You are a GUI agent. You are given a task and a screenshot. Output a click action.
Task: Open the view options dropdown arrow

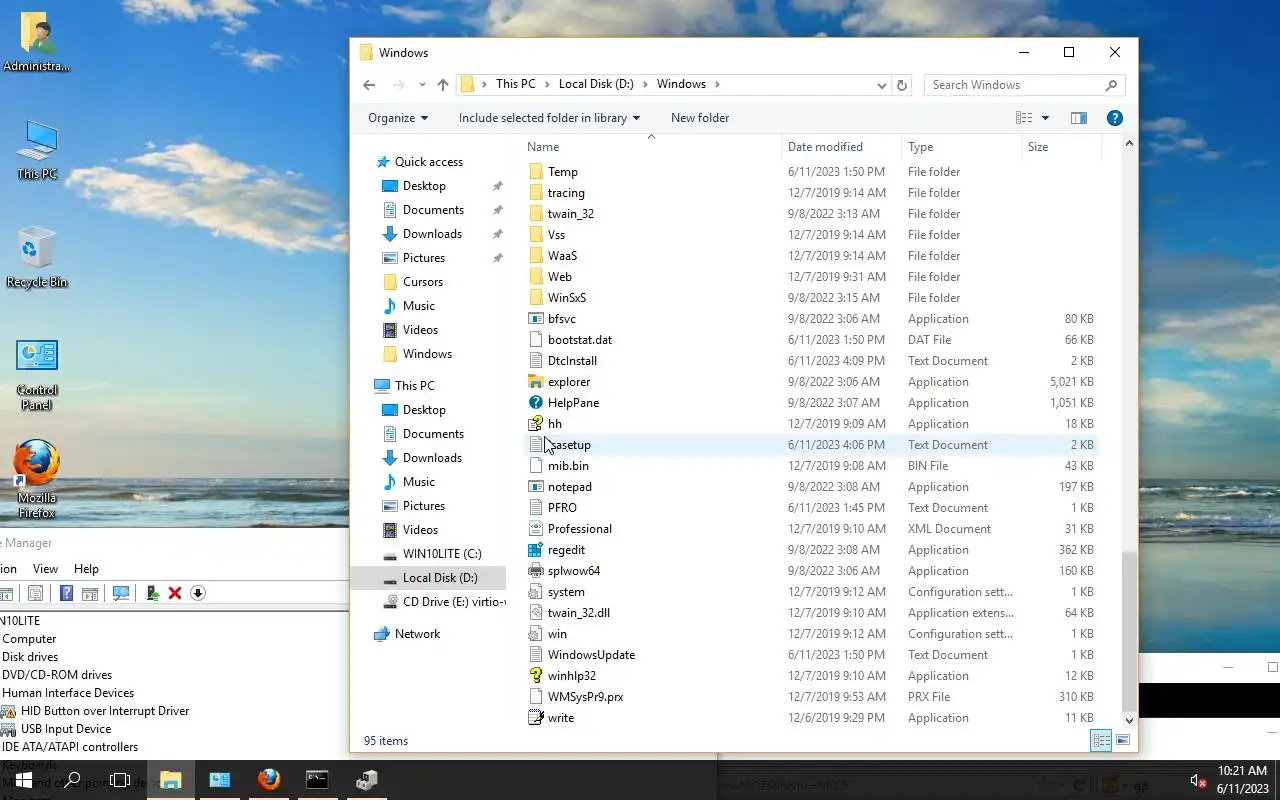pos(1045,118)
